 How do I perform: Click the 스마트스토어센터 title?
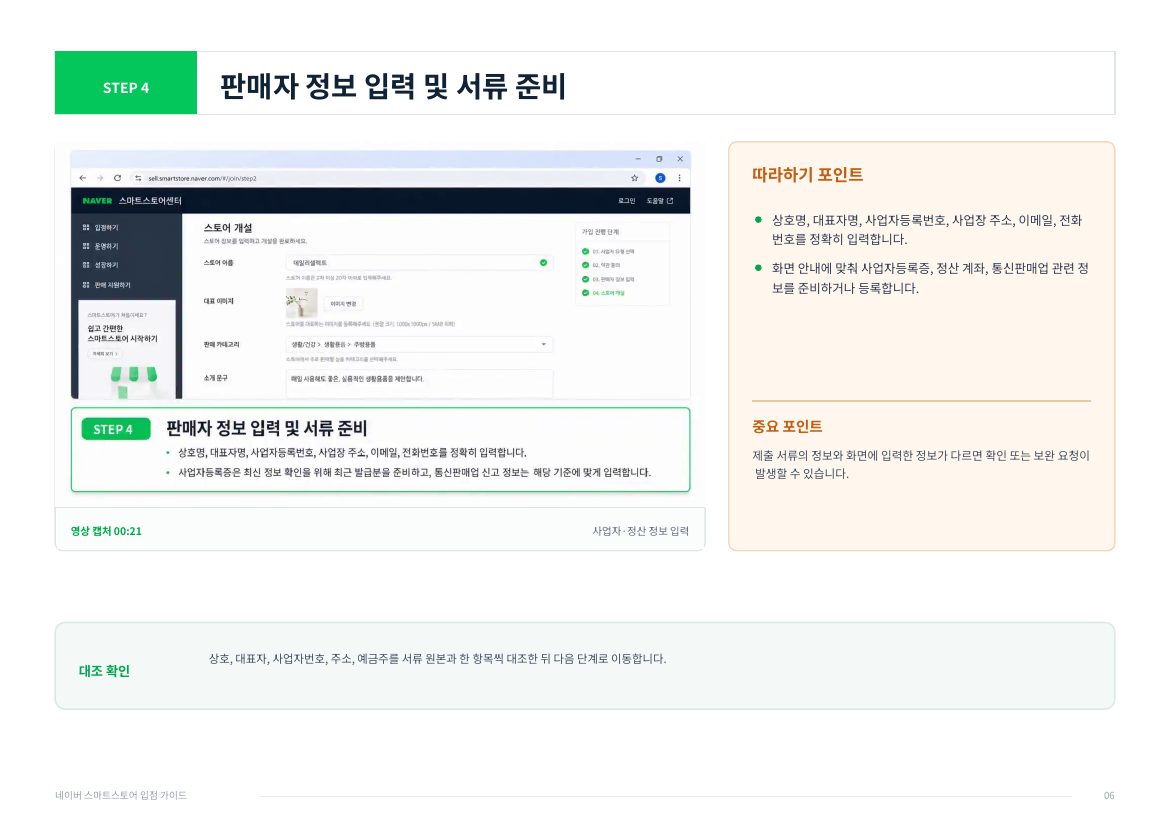point(150,201)
